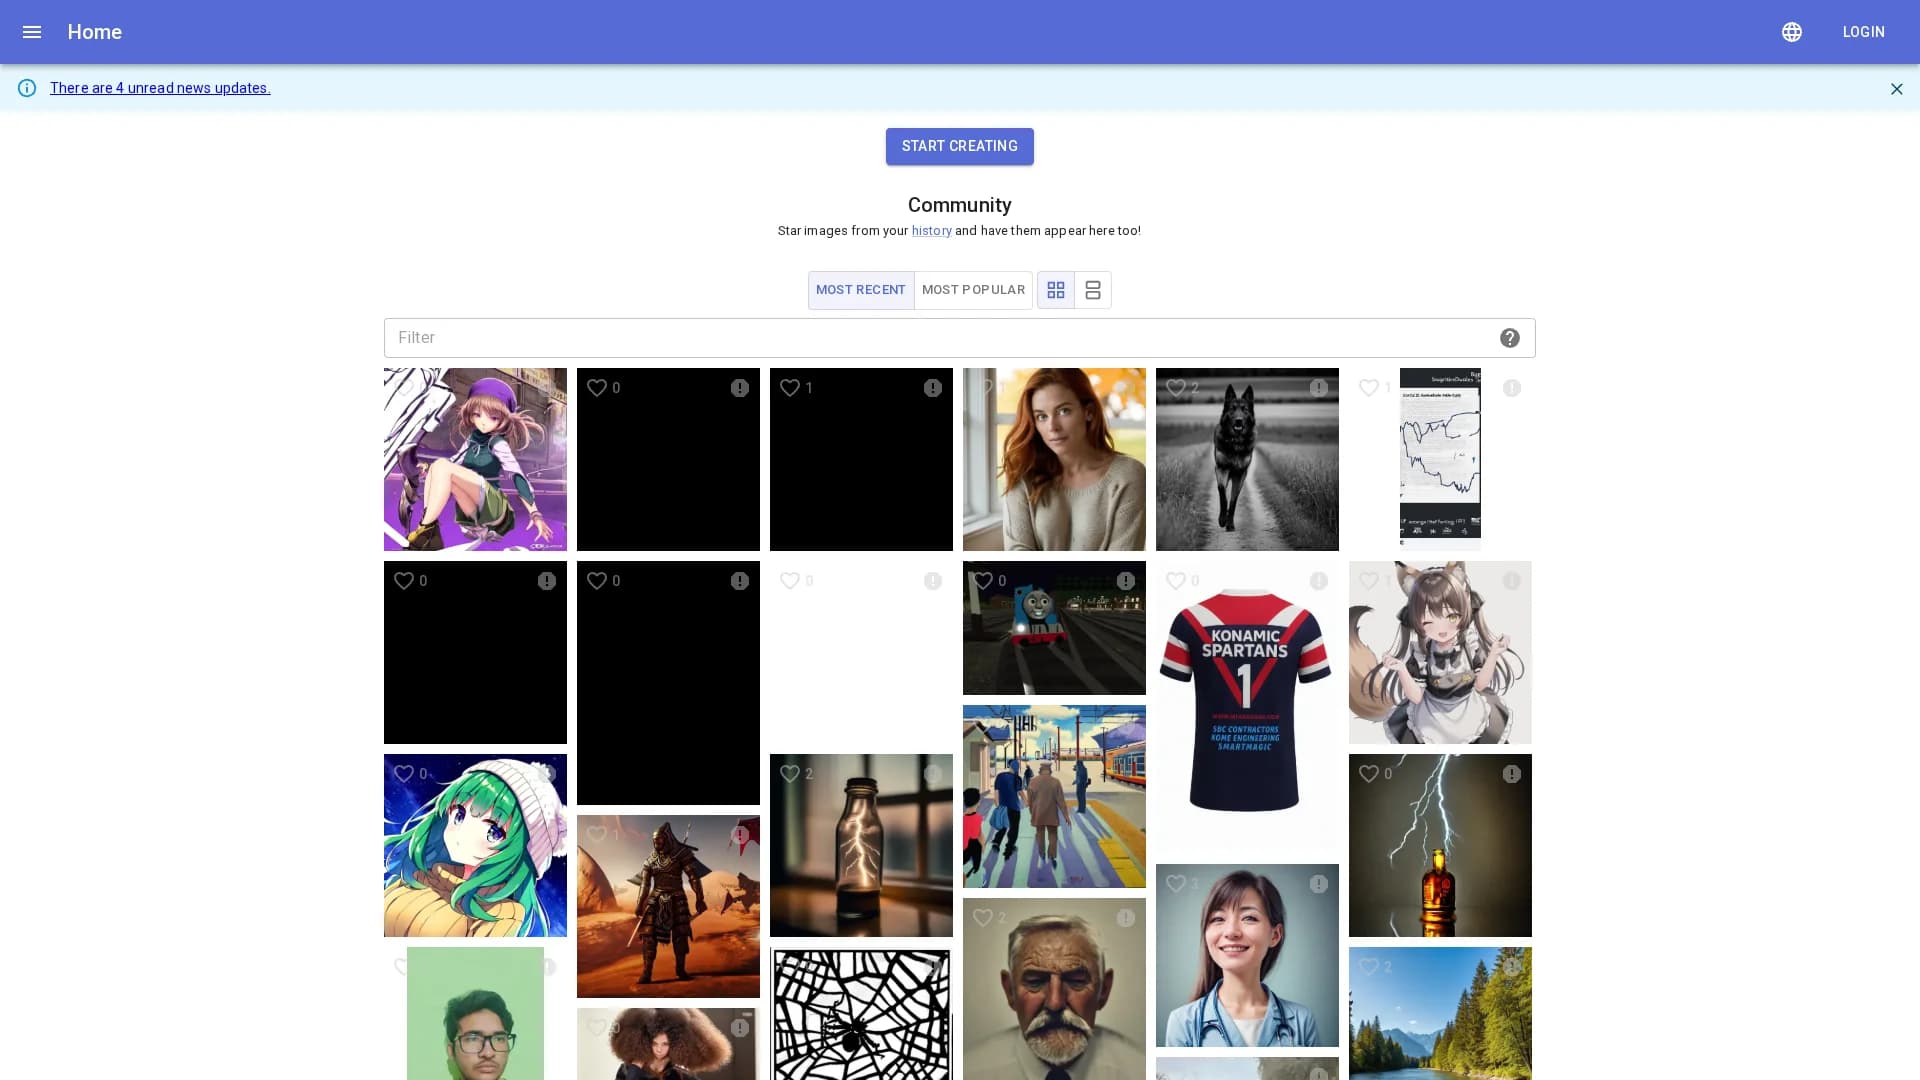The height and width of the screenshot is (1080, 1920).
Task: Click the info icon in news banner
Action: 27,88
